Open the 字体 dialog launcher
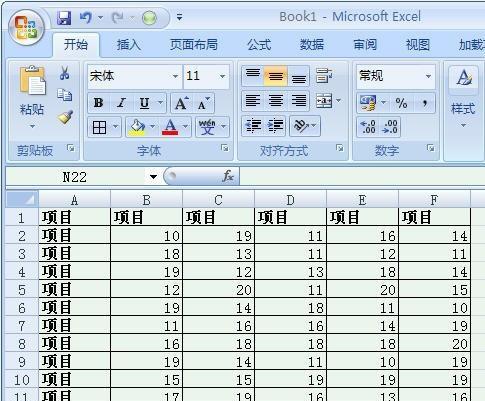485x401 pixels. [x=225, y=148]
